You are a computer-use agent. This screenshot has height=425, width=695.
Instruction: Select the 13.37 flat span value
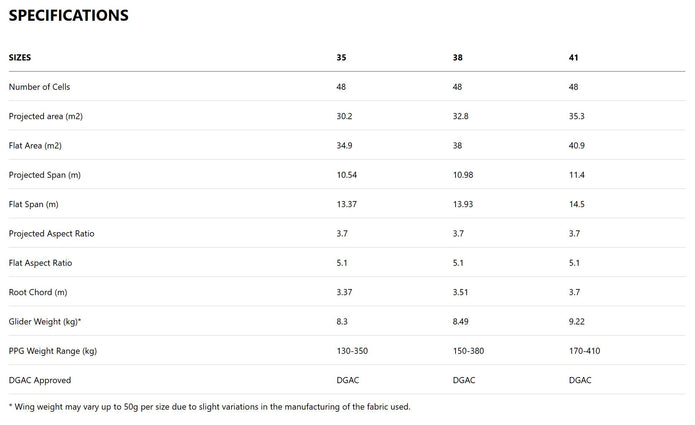click(349, 204)
